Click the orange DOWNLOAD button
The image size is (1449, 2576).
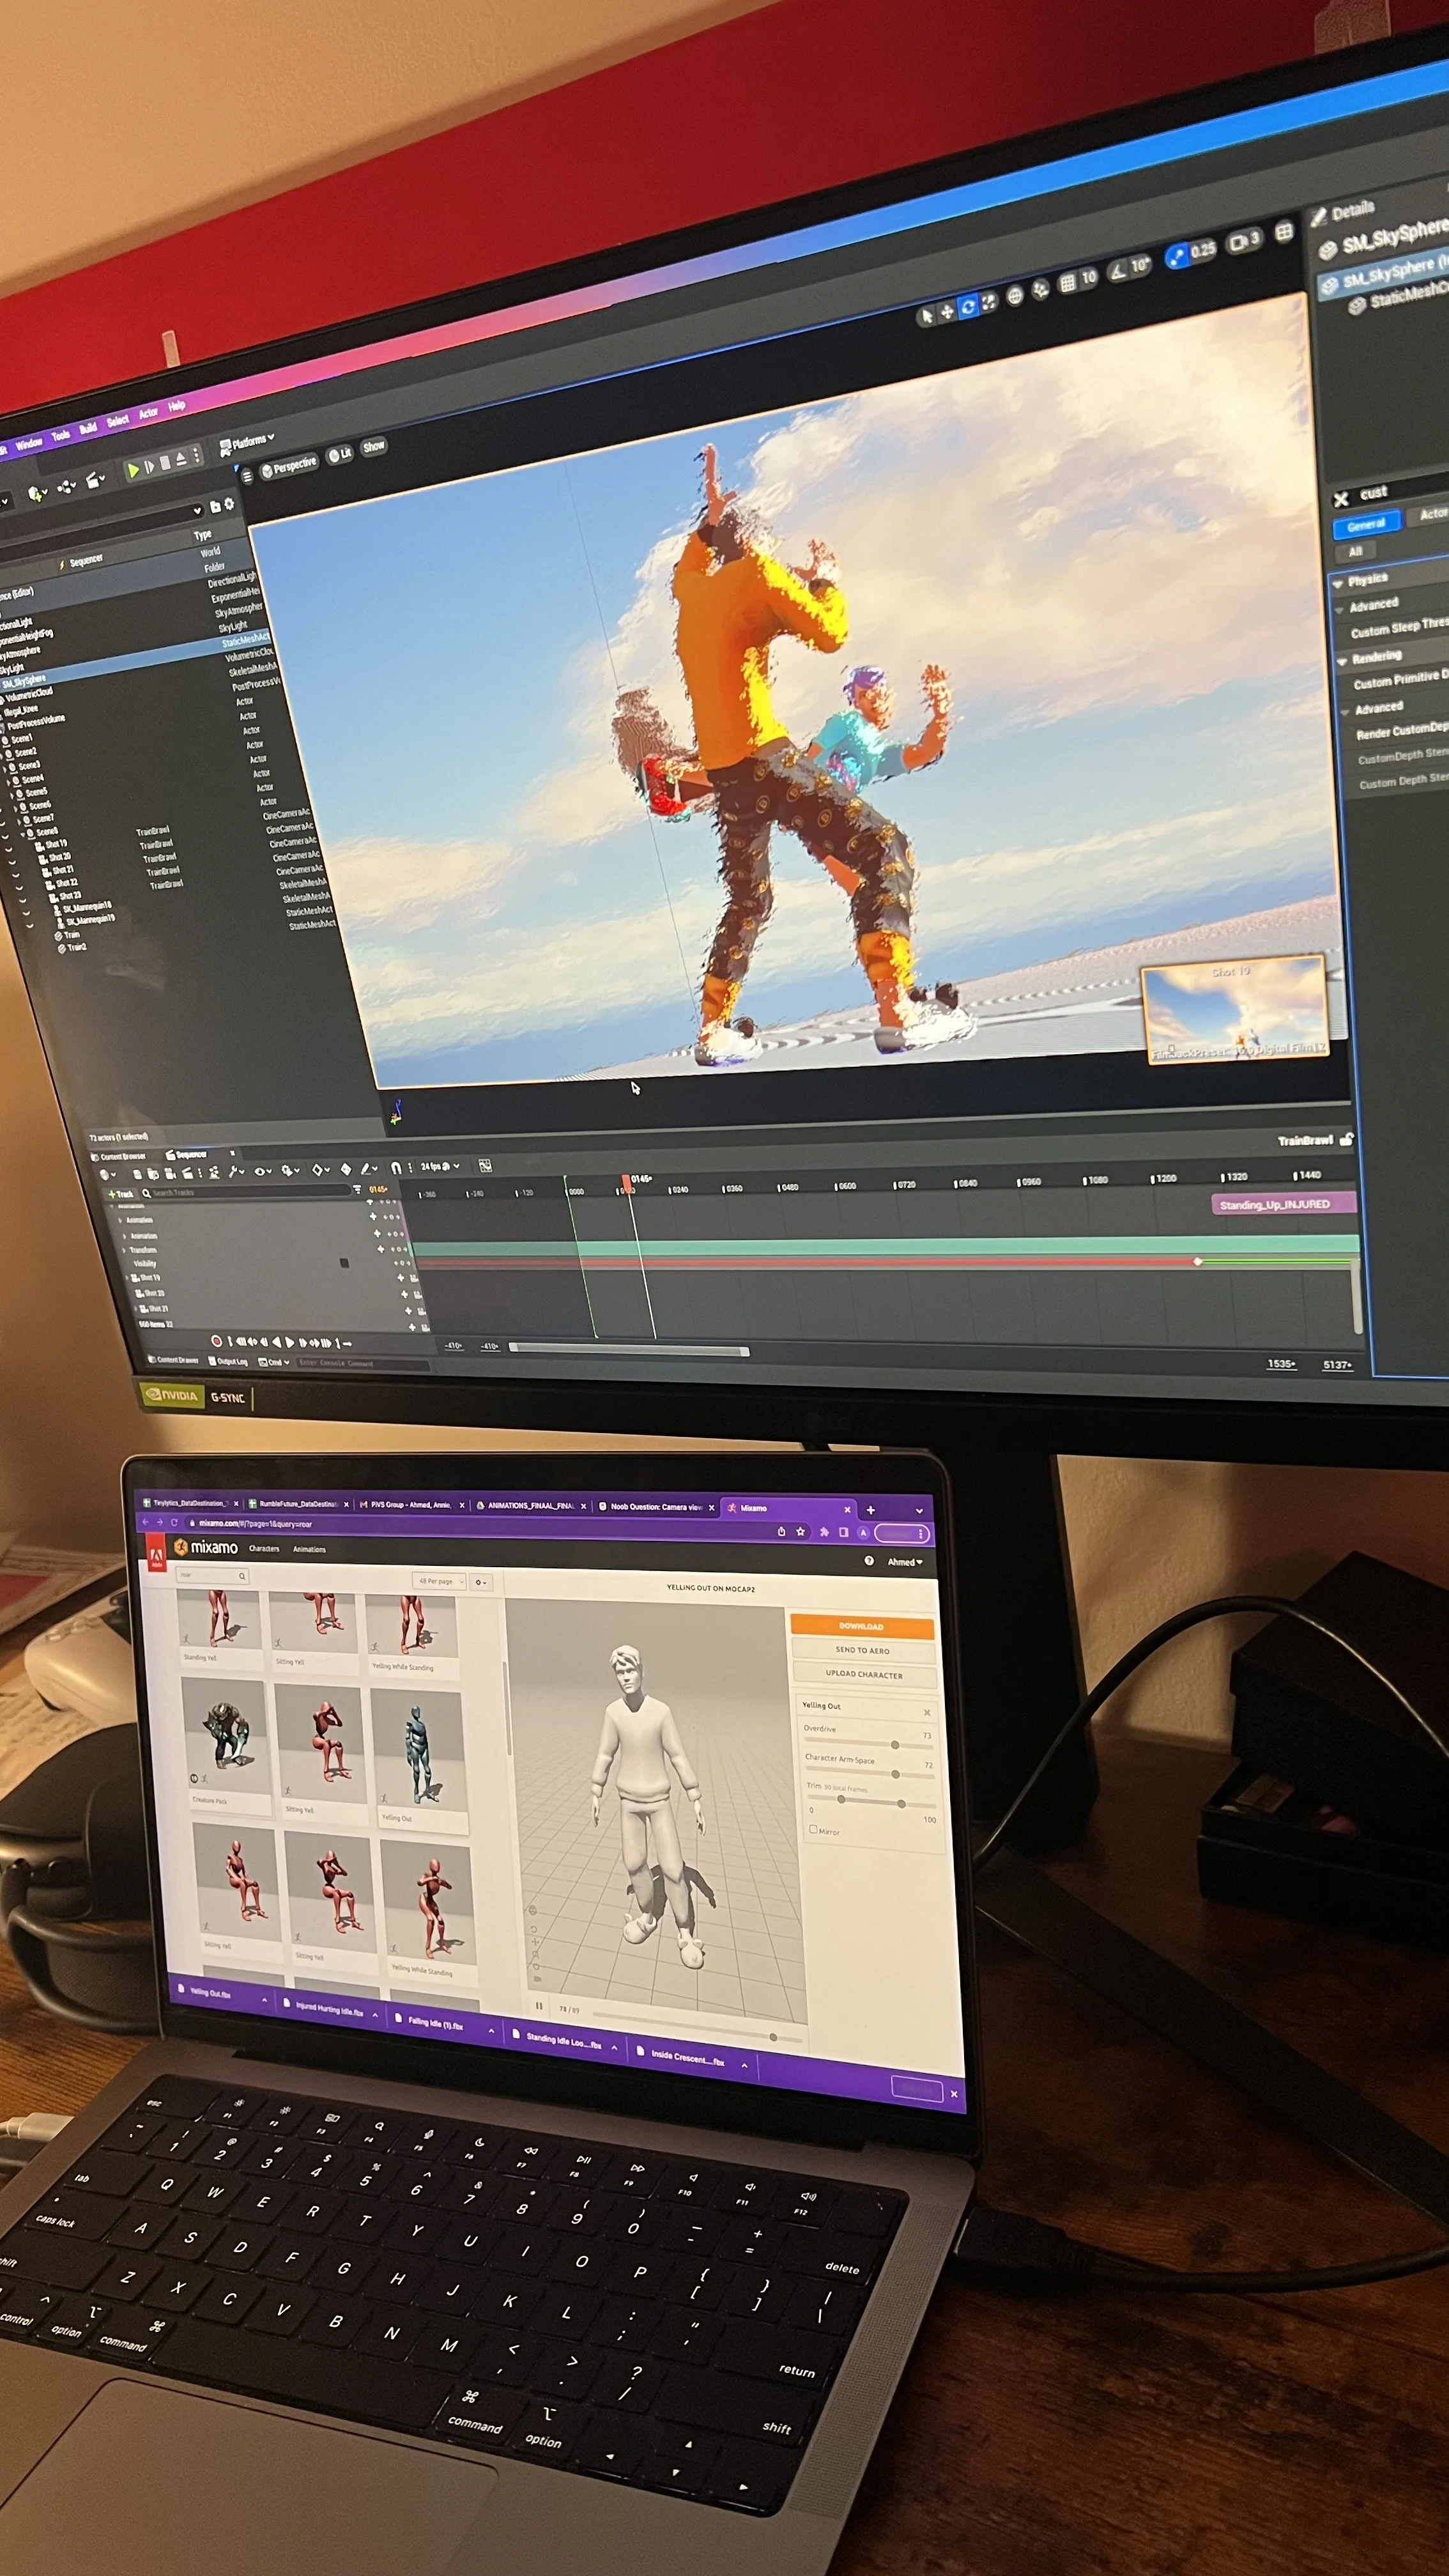861,1626
